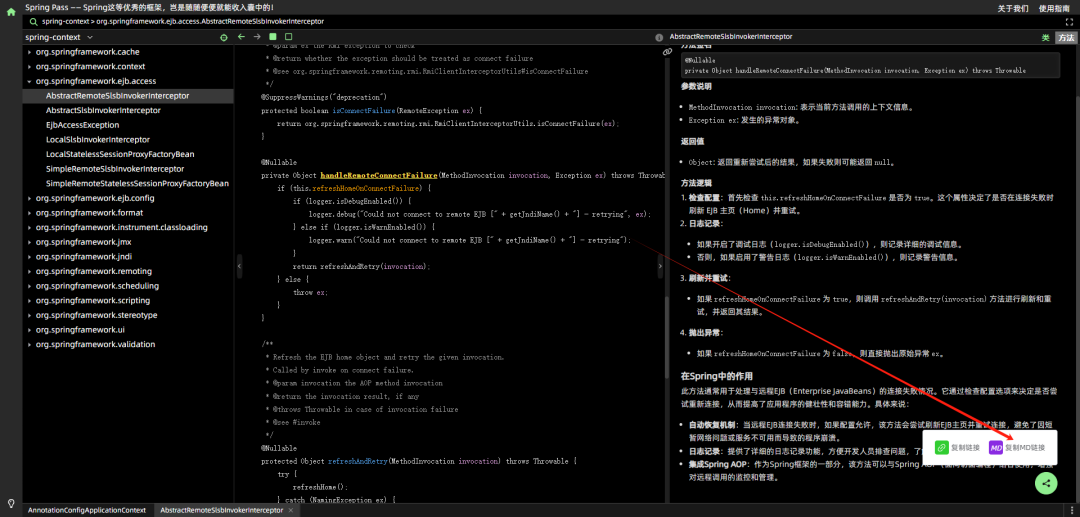The height and width of the screenshot is (517, 1080).
Task: Switch to AnnotationConfigApplicationContext bottom tab
Action: click(x=87, y=510)
